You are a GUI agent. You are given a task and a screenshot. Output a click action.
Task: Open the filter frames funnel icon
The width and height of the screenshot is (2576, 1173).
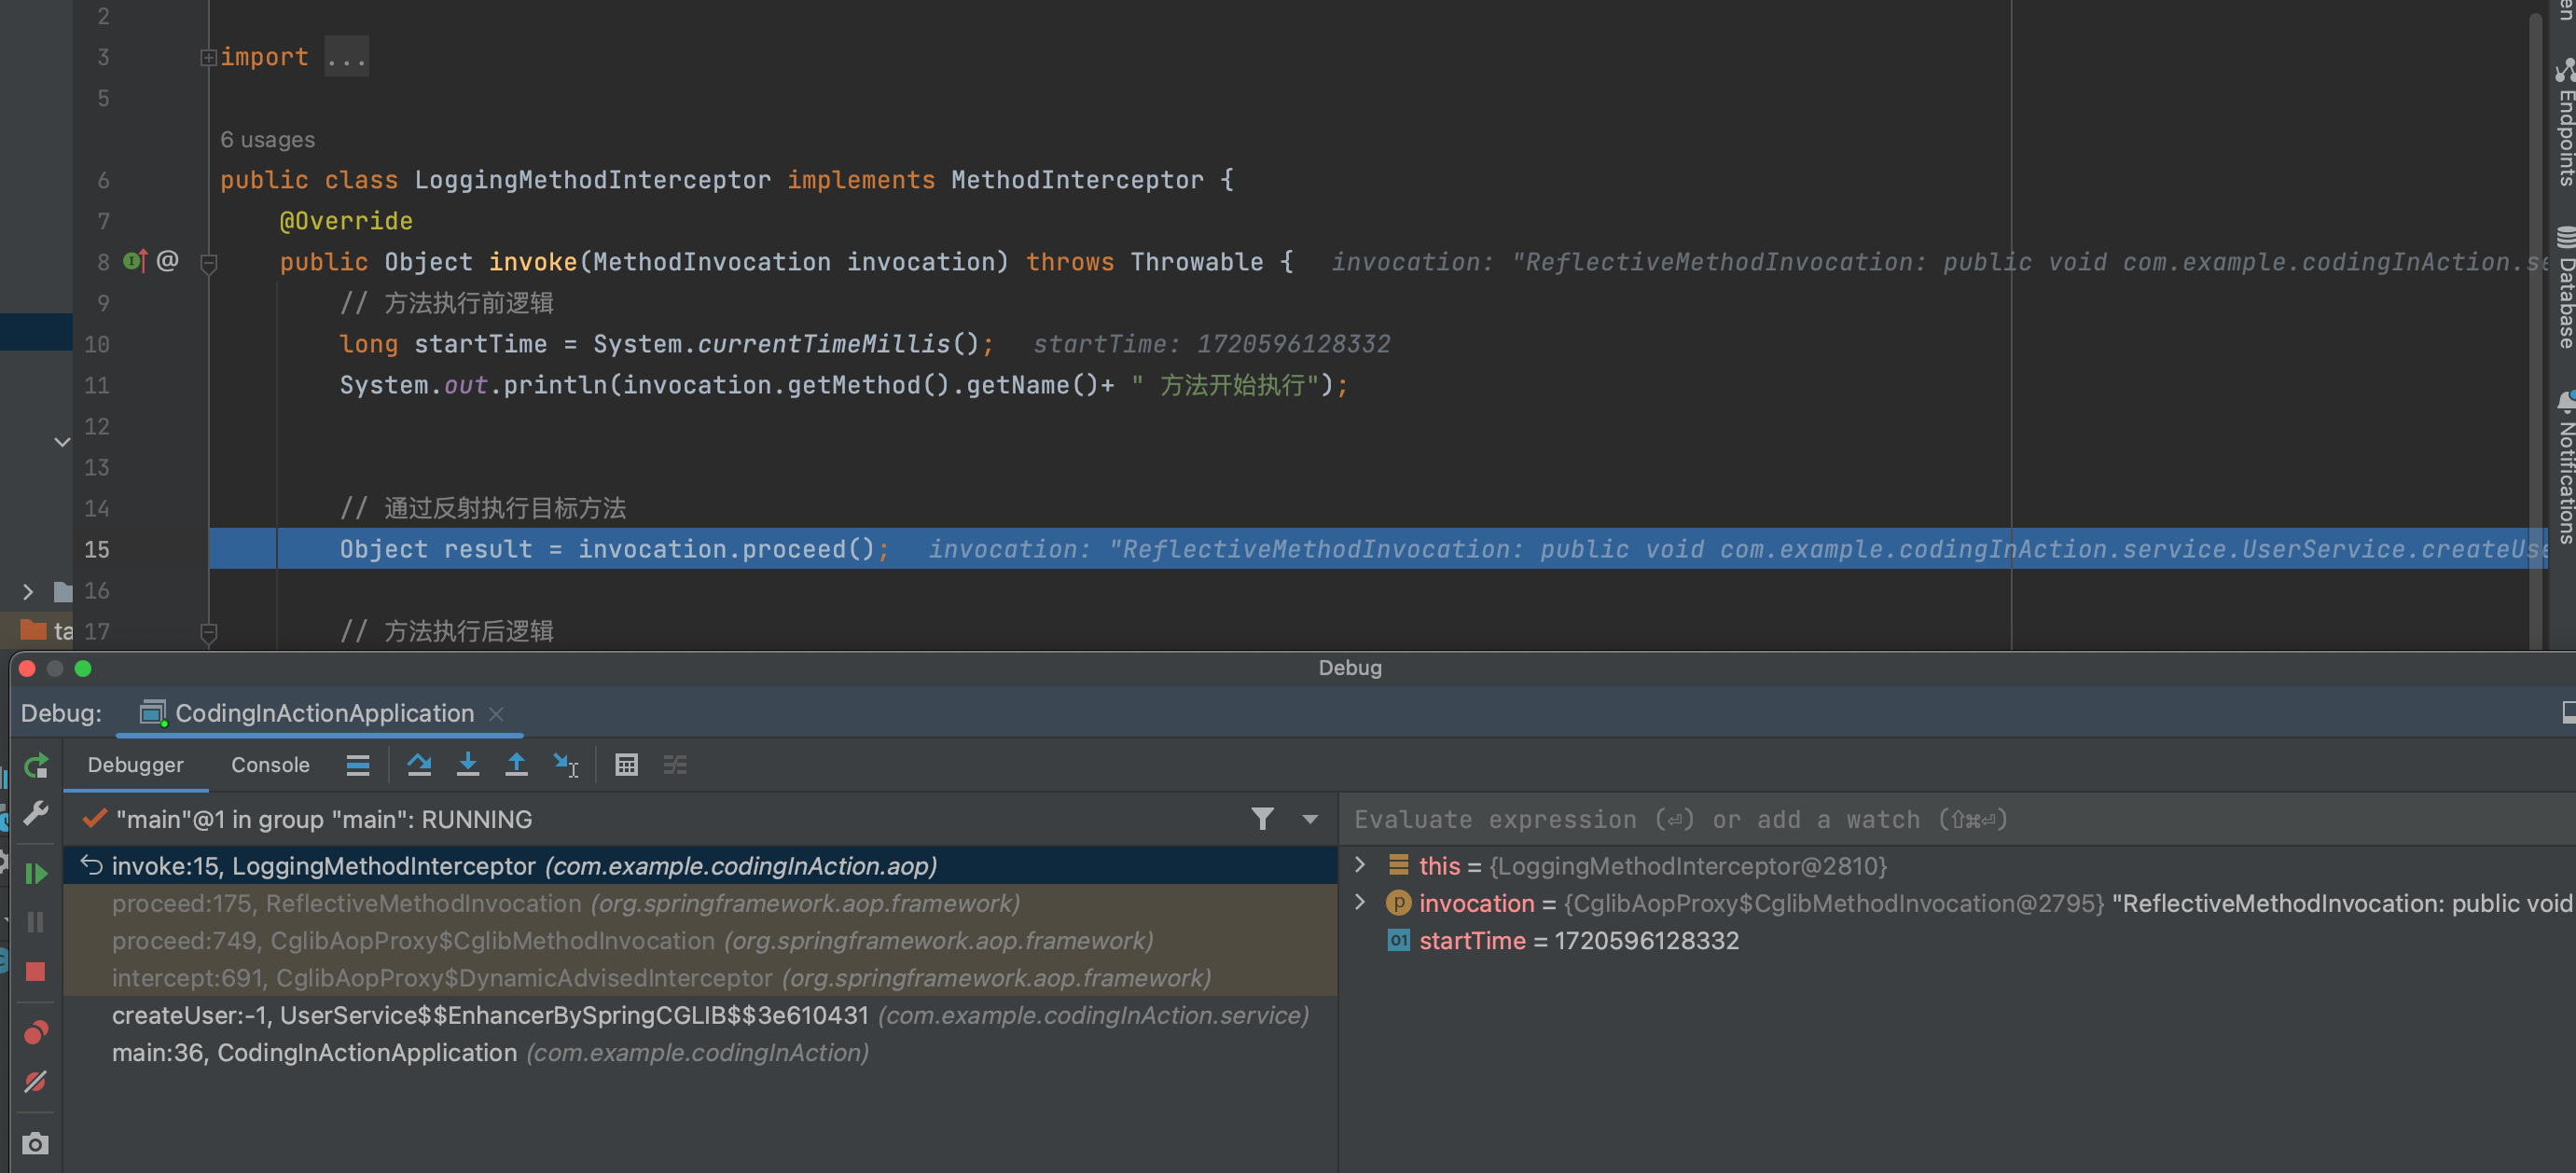[x=1262, y=819]
